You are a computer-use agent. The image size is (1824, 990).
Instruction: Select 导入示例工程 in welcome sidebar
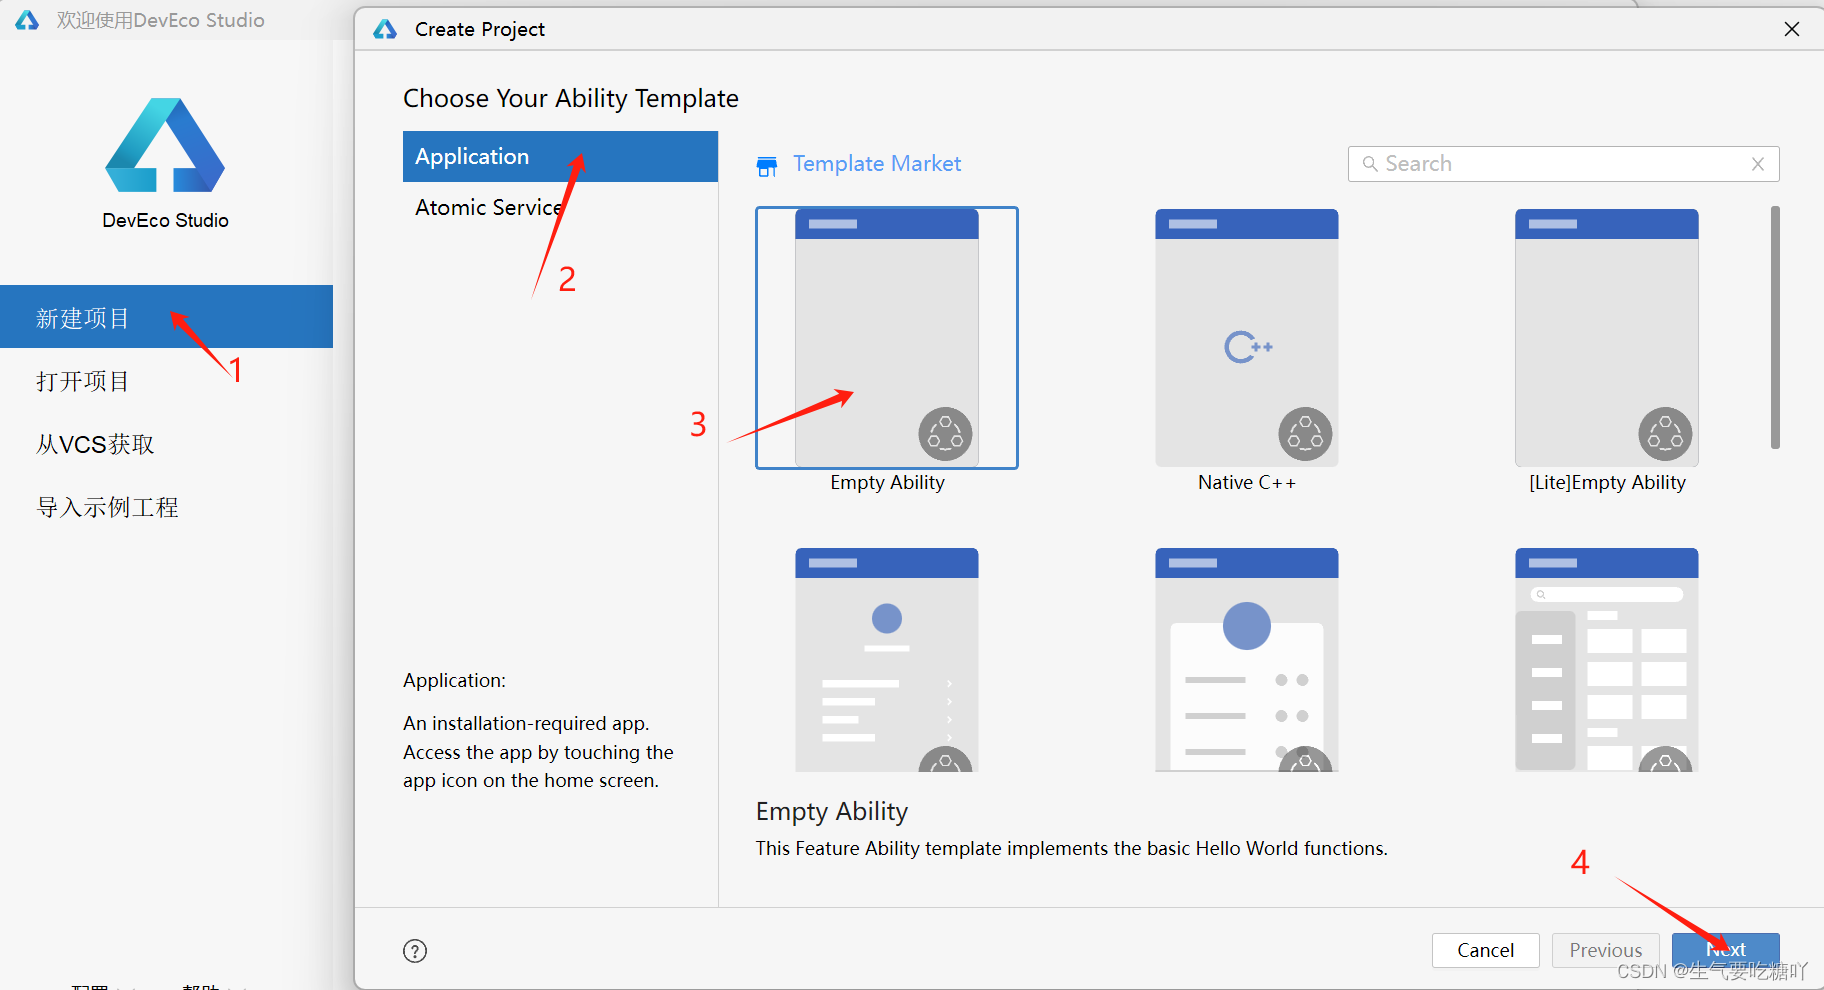pyautogui.click(x=166, y=507)
